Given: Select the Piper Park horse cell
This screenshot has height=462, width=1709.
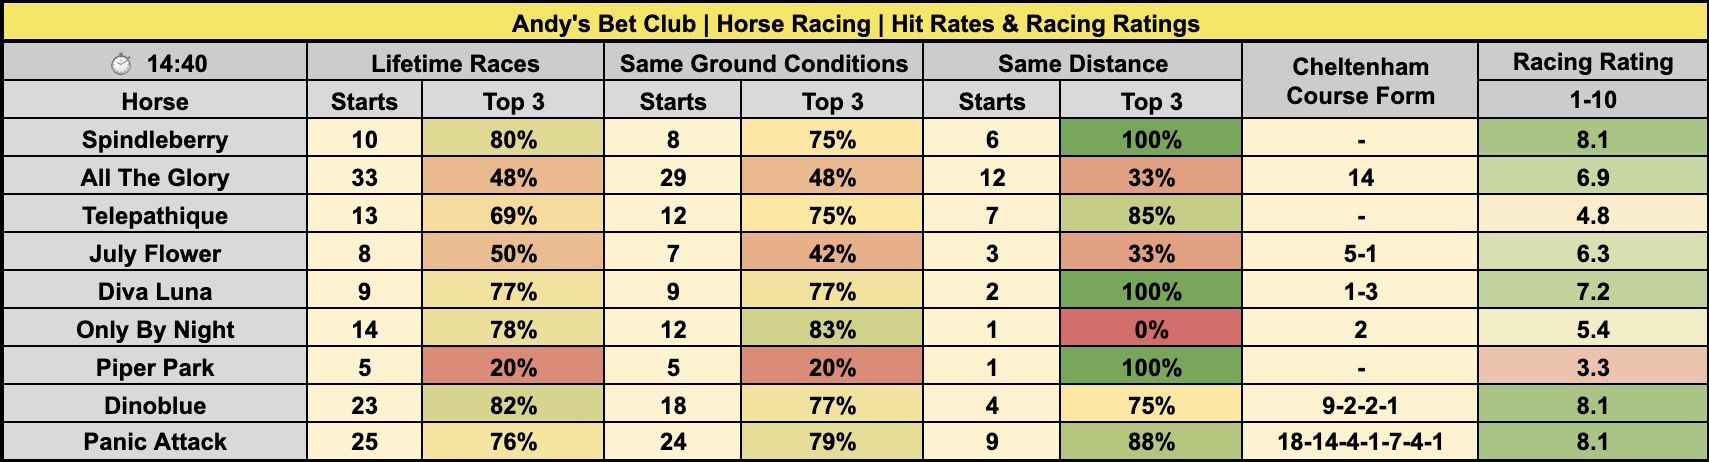Looking at the screenshot, I should (x=155, y=368).
